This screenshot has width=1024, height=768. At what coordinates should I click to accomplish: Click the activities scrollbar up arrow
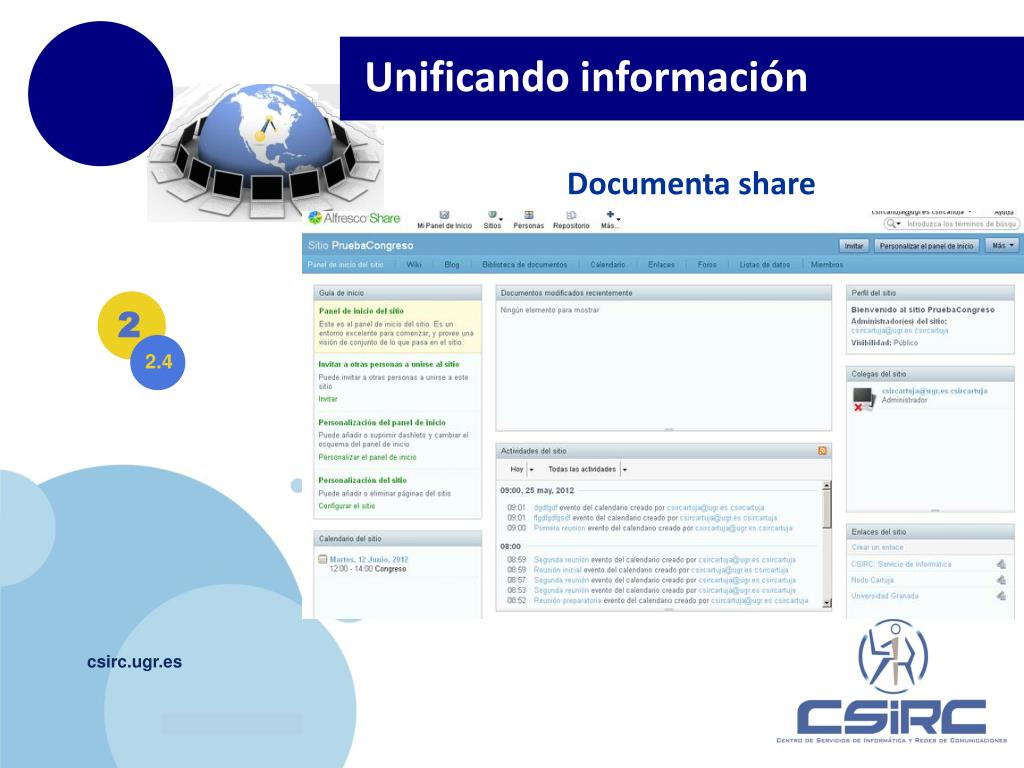827,486
